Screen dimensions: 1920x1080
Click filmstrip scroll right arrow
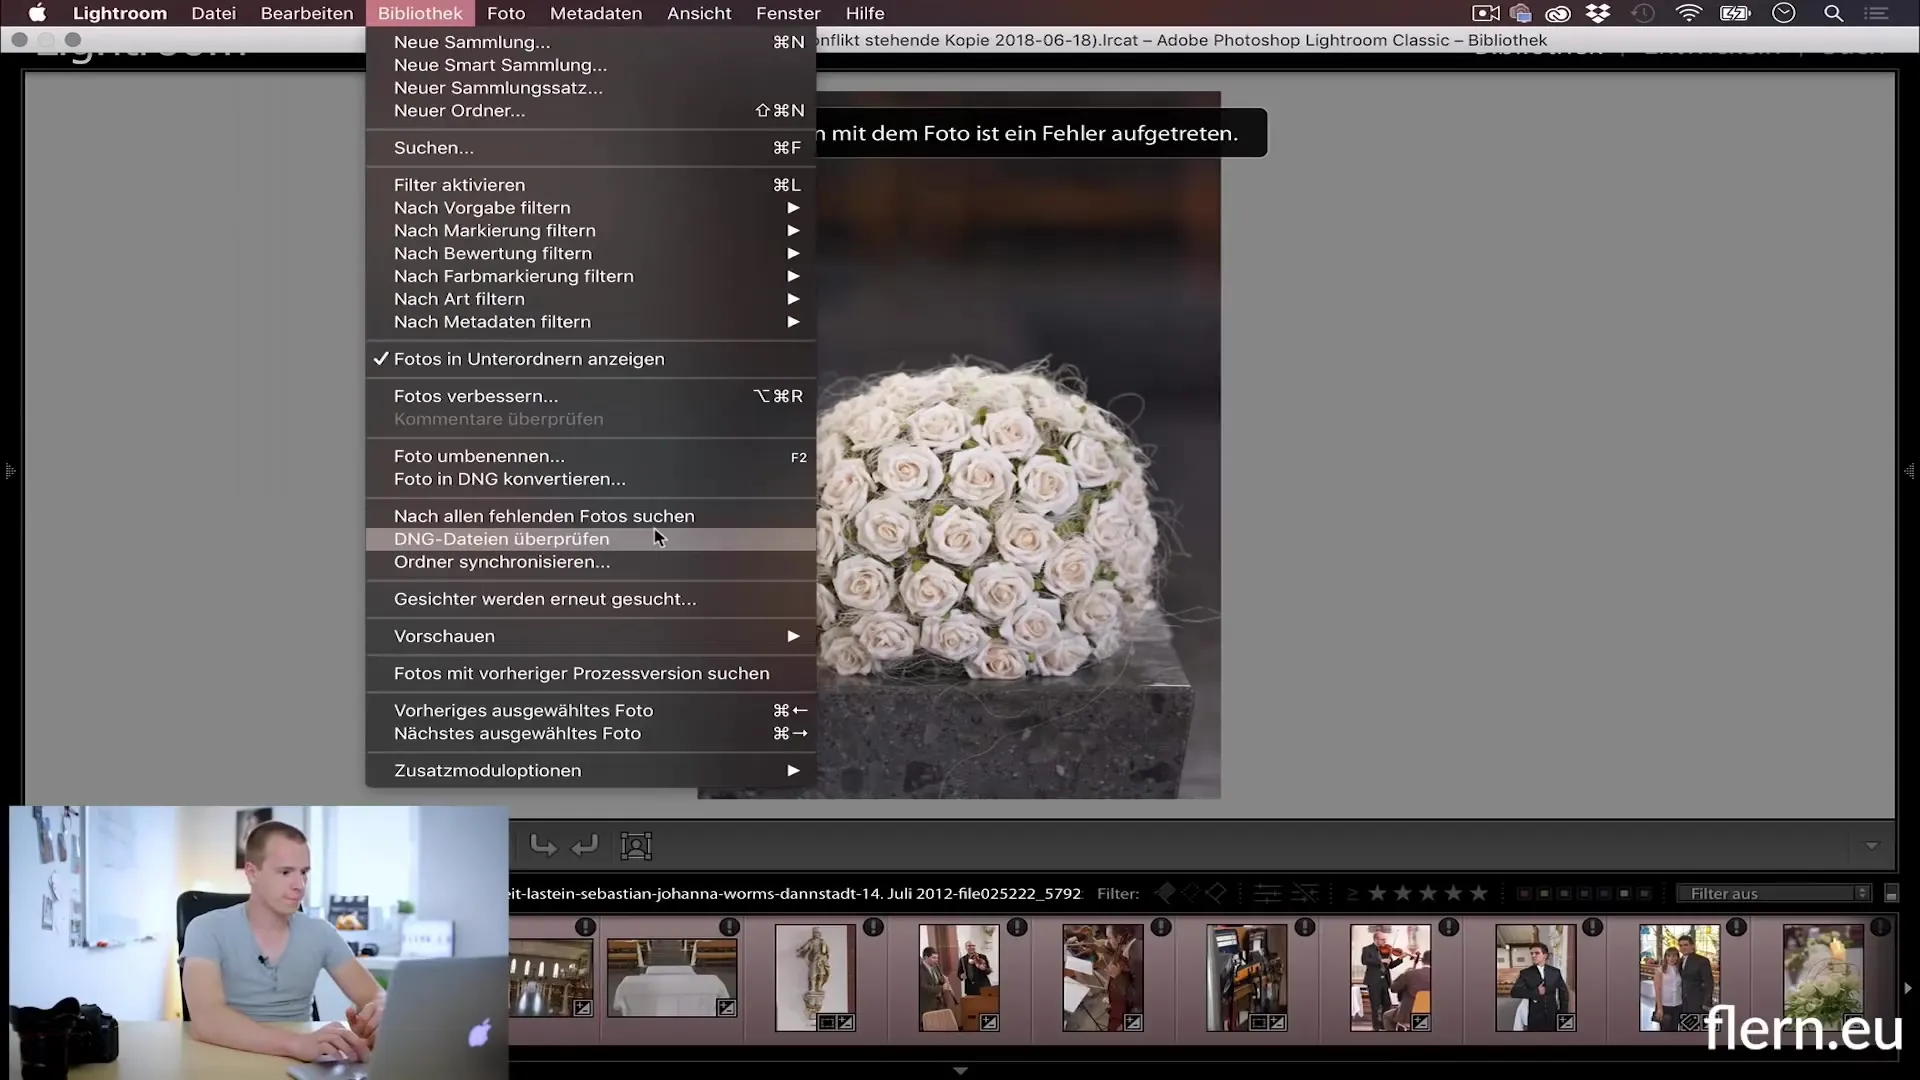1908,988
